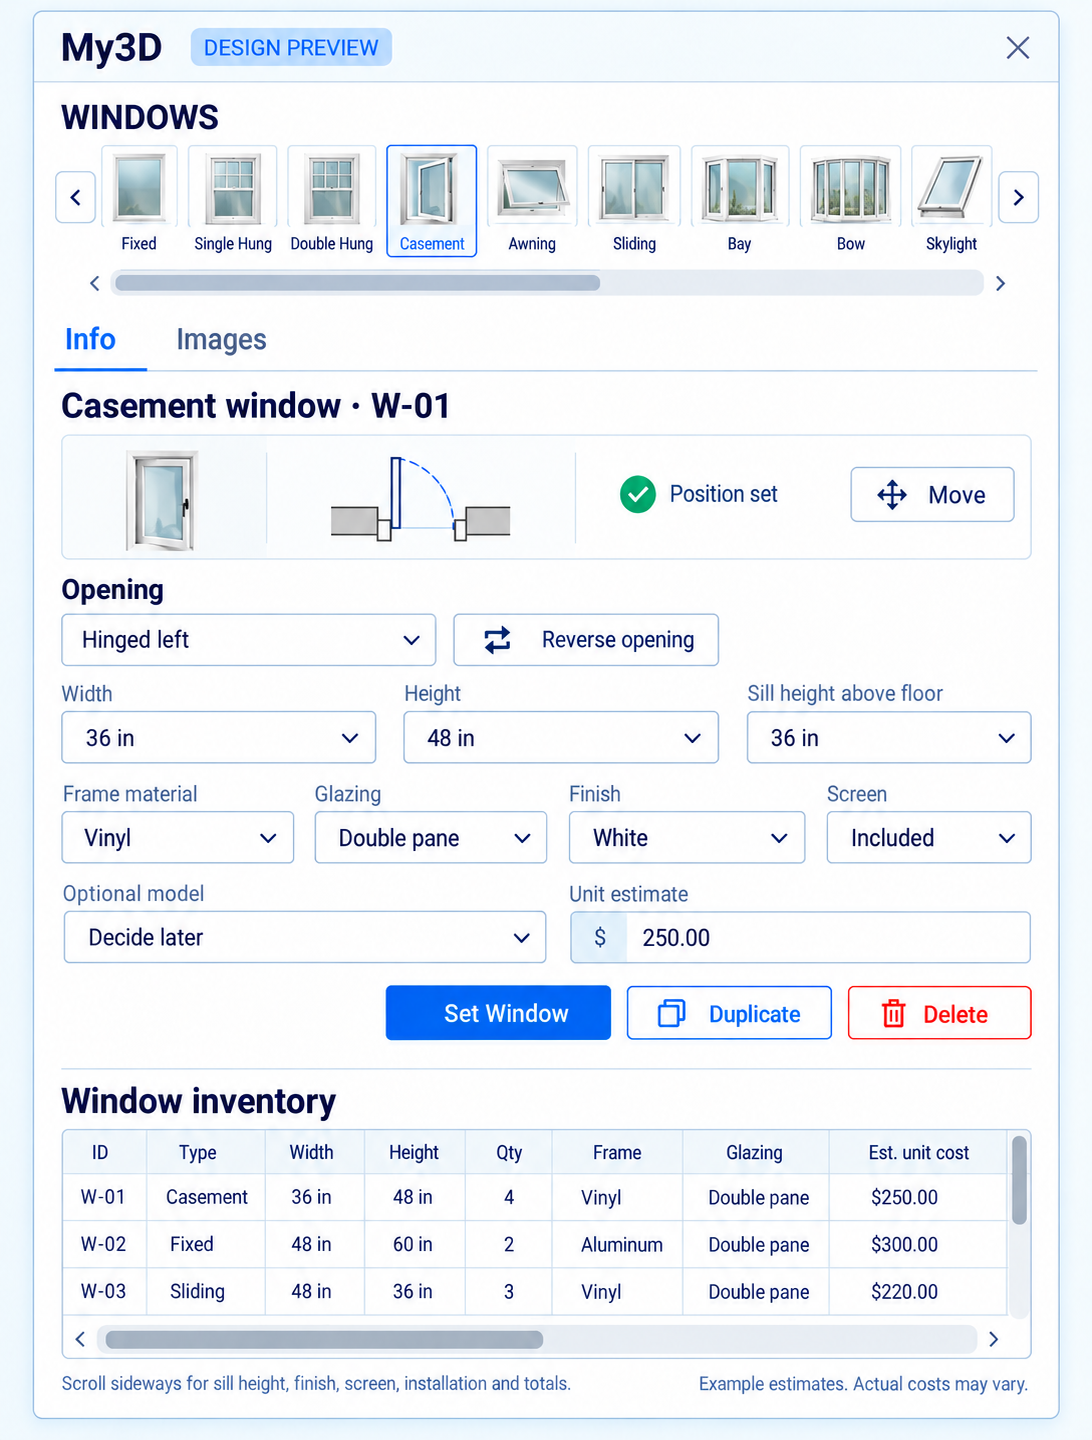The width and height of the screenshot is (1092, 1440).
Task: Pick the Double Hung window icon
Action: (x=332, y=200)
